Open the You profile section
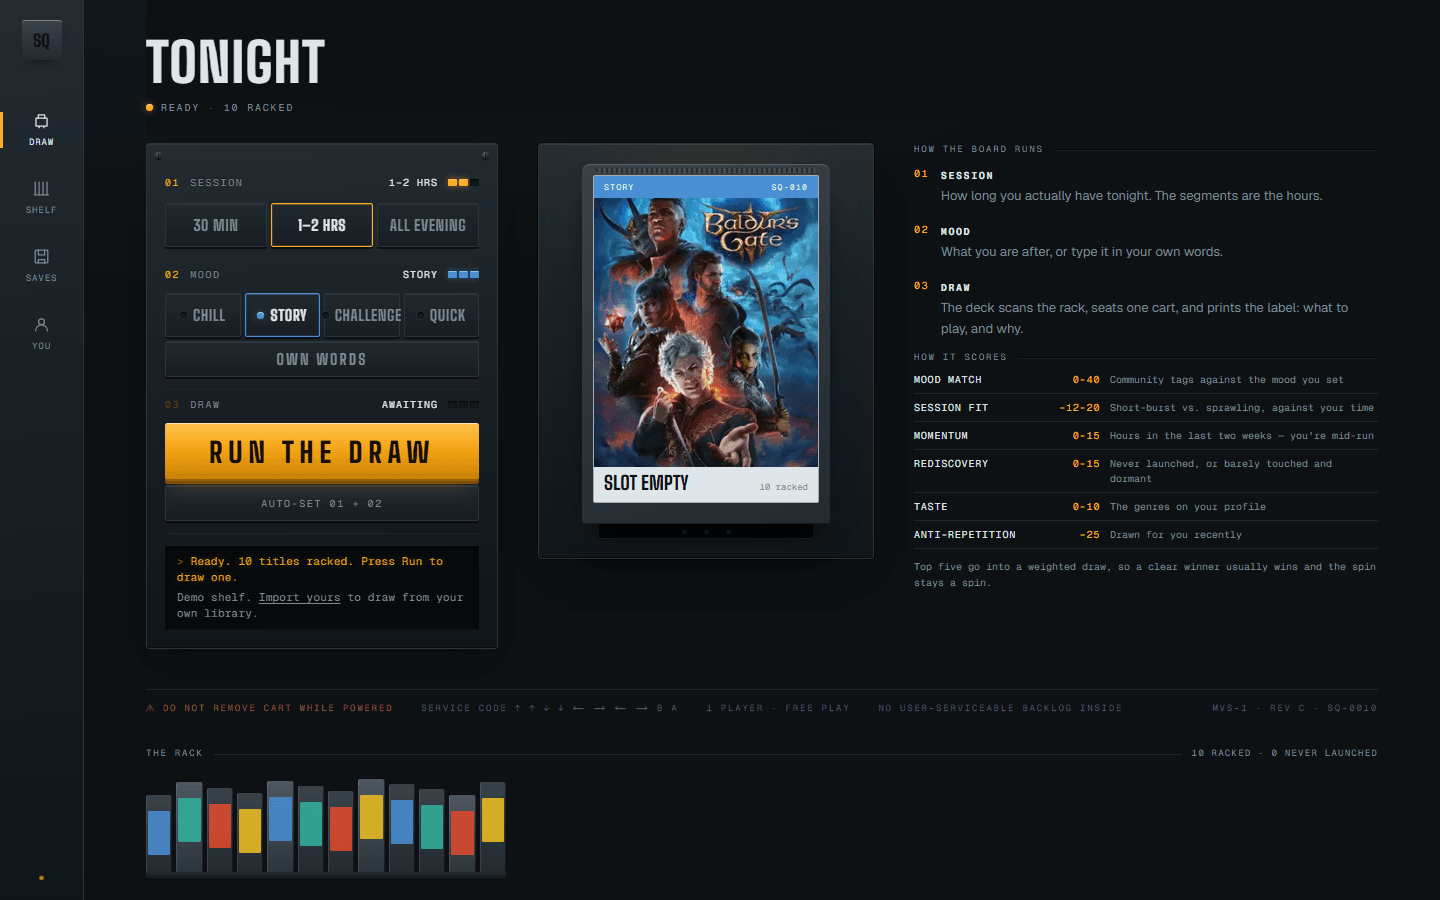 [41, 333]
